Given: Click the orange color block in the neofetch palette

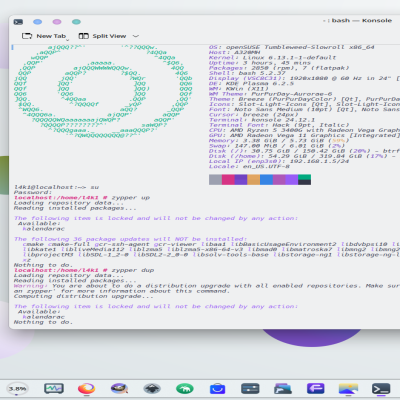Looking at the screenshot, I should 254,180.
